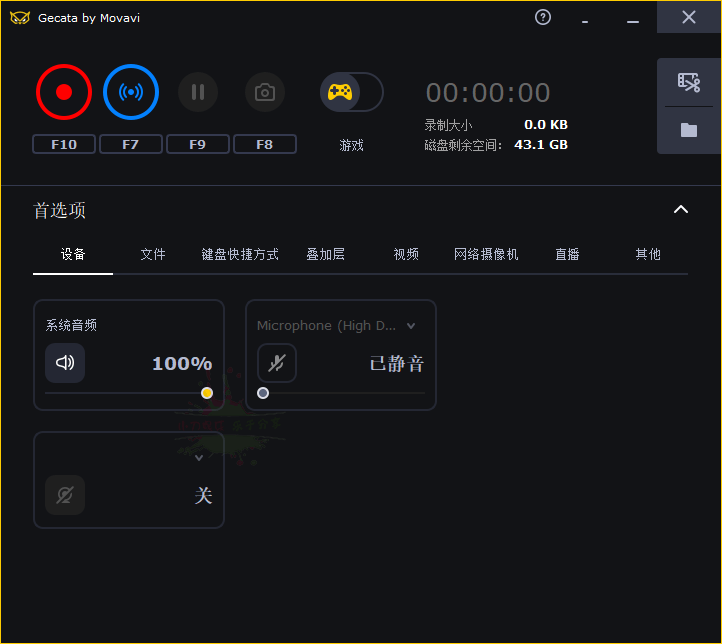The height and width of the screenshot is (644, 722).
Task: Start recording with the red record button
Action: 64,92
